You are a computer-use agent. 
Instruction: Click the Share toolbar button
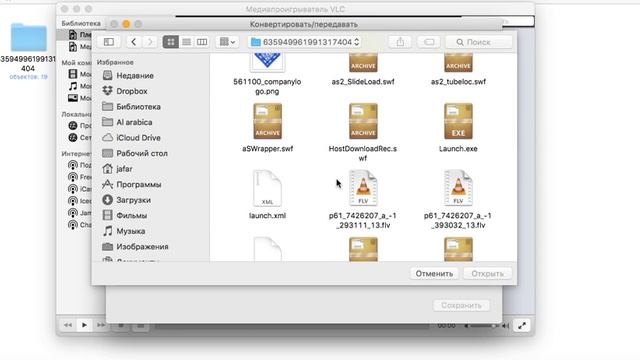pos(400,42)
